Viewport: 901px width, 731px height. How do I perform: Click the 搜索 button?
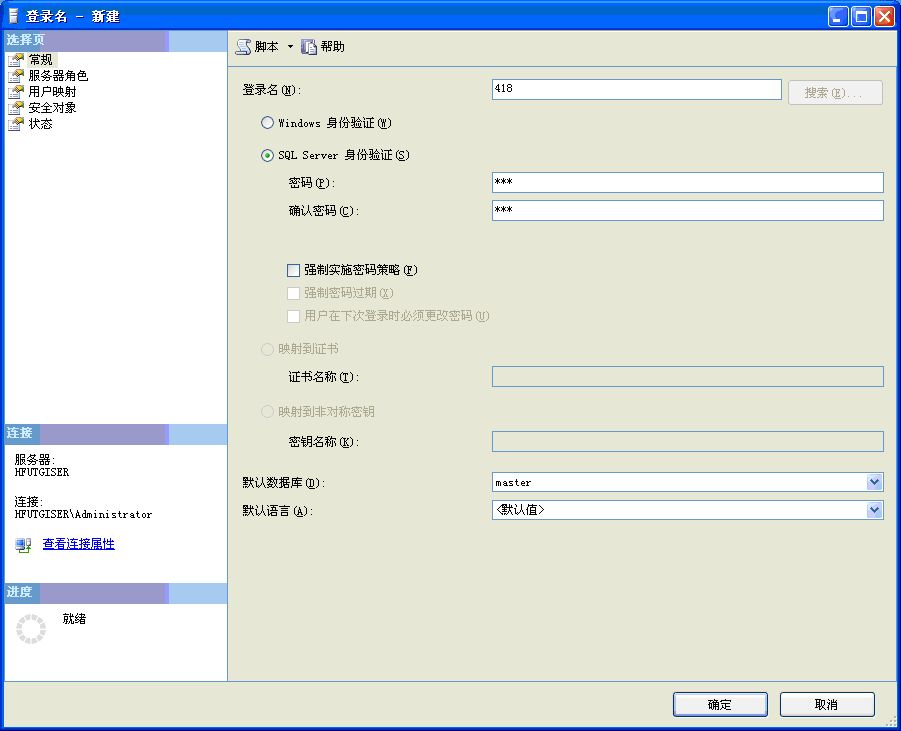pyautogui.click(x=835, y=93)
